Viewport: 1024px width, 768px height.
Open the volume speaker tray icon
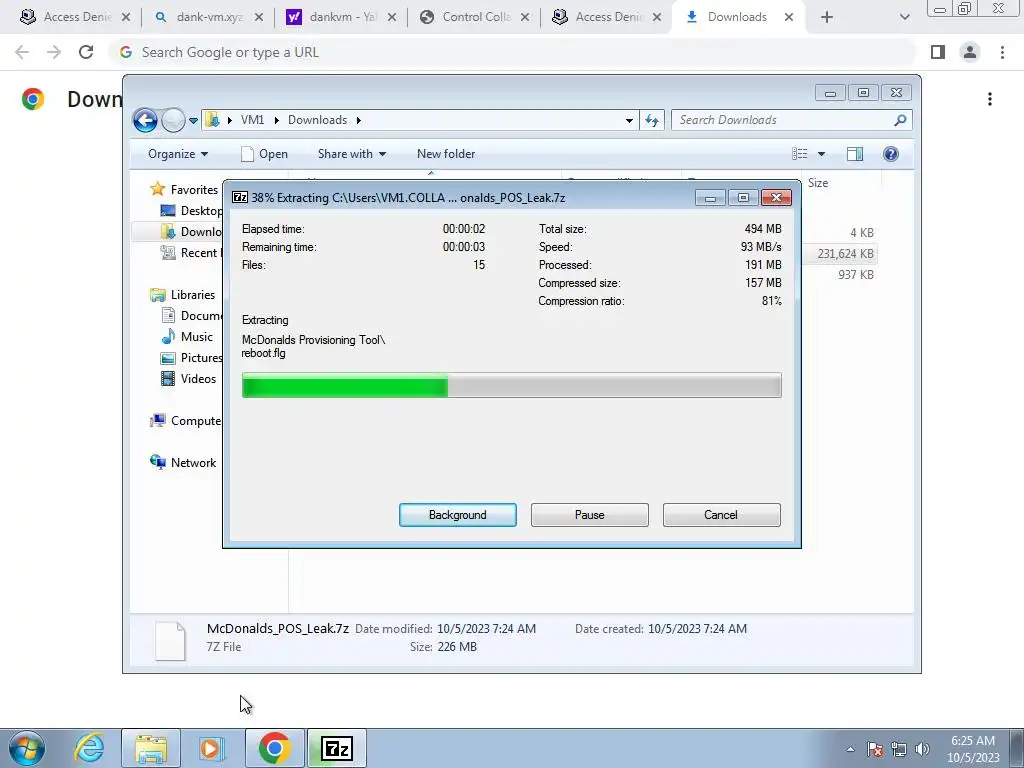point(922,749)
